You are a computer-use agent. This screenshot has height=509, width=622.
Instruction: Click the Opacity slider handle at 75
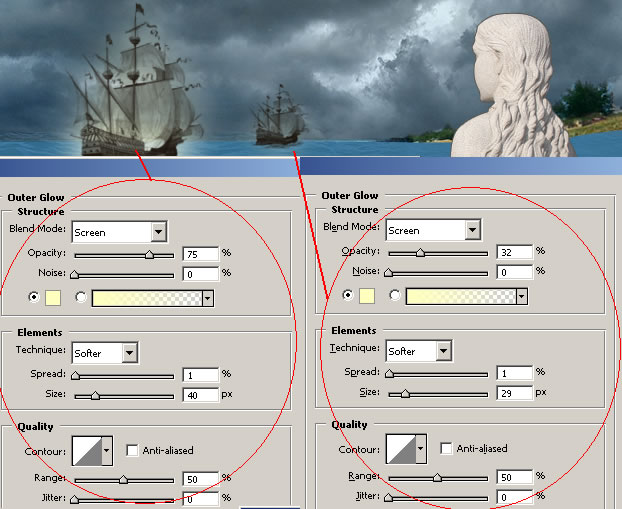pos(149,254)
